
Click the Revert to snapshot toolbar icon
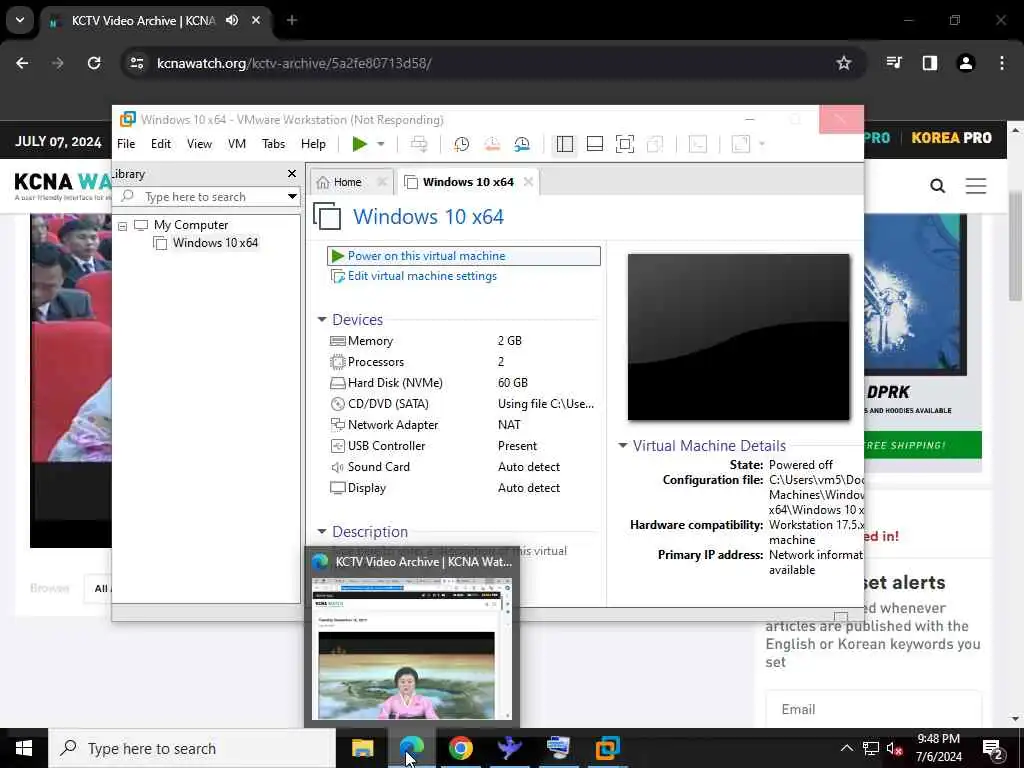coord(492,144)
